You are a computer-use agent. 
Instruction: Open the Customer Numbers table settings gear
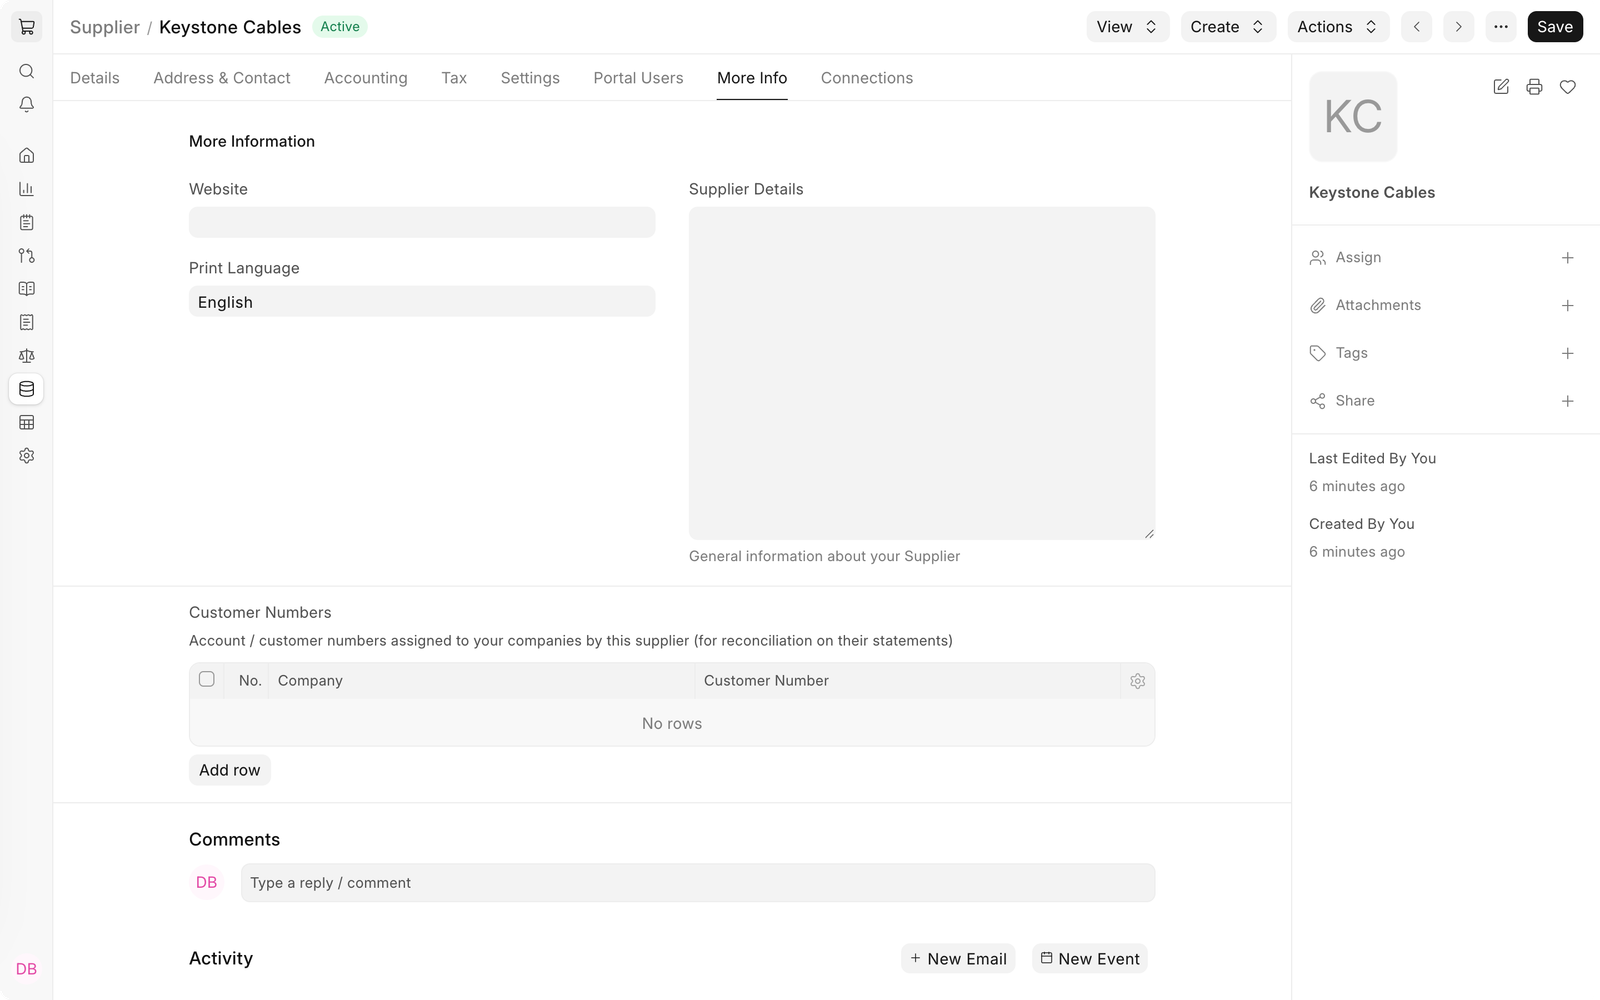(1138, 681)
